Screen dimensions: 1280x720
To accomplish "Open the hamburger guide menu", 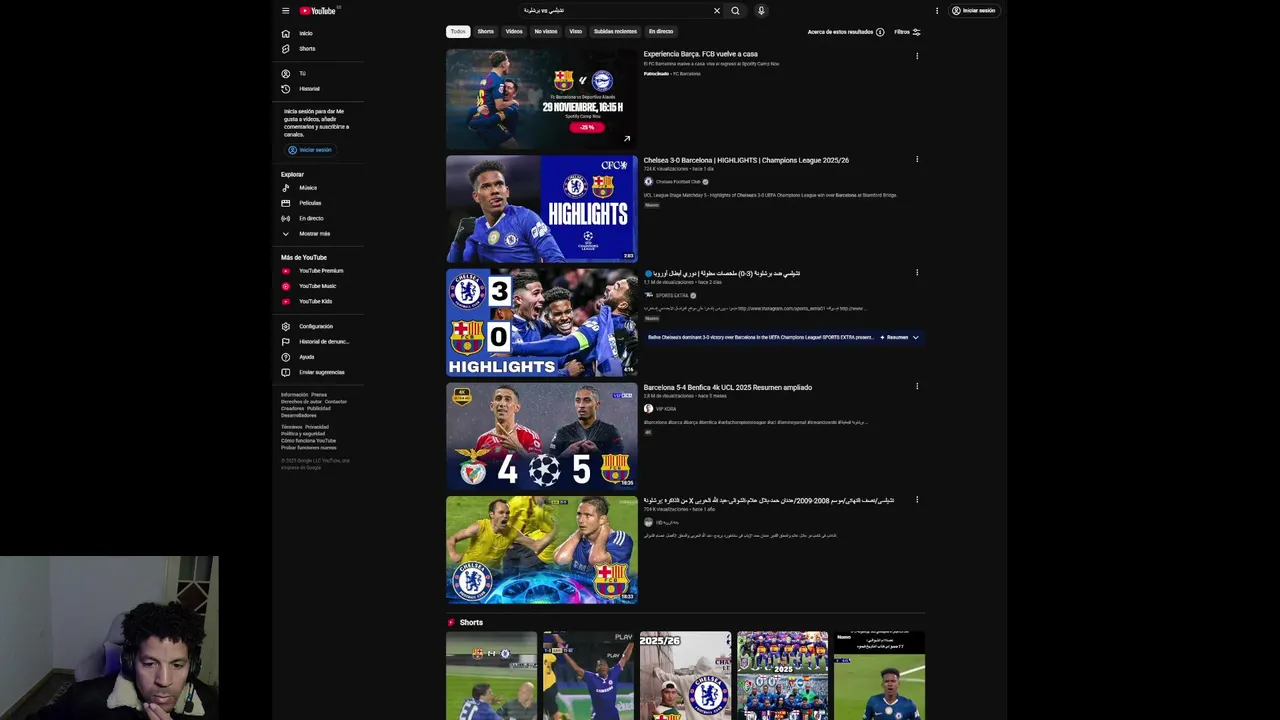I will coord(285,11).
